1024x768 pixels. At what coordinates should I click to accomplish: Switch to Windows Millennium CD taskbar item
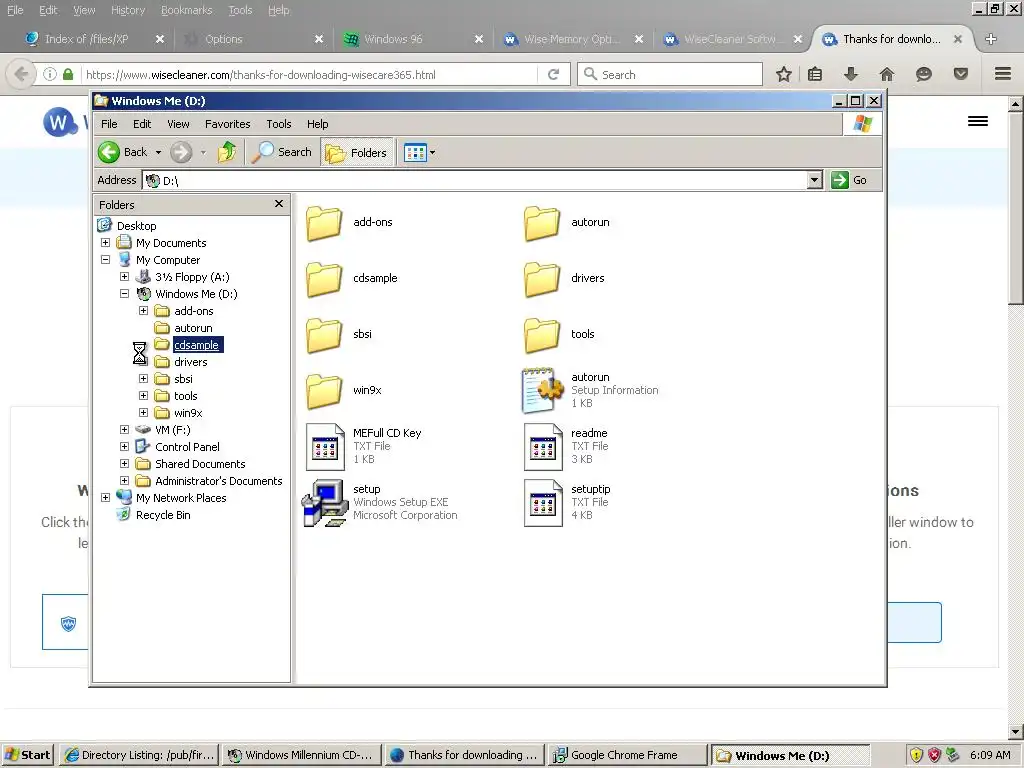coord(301,755)
